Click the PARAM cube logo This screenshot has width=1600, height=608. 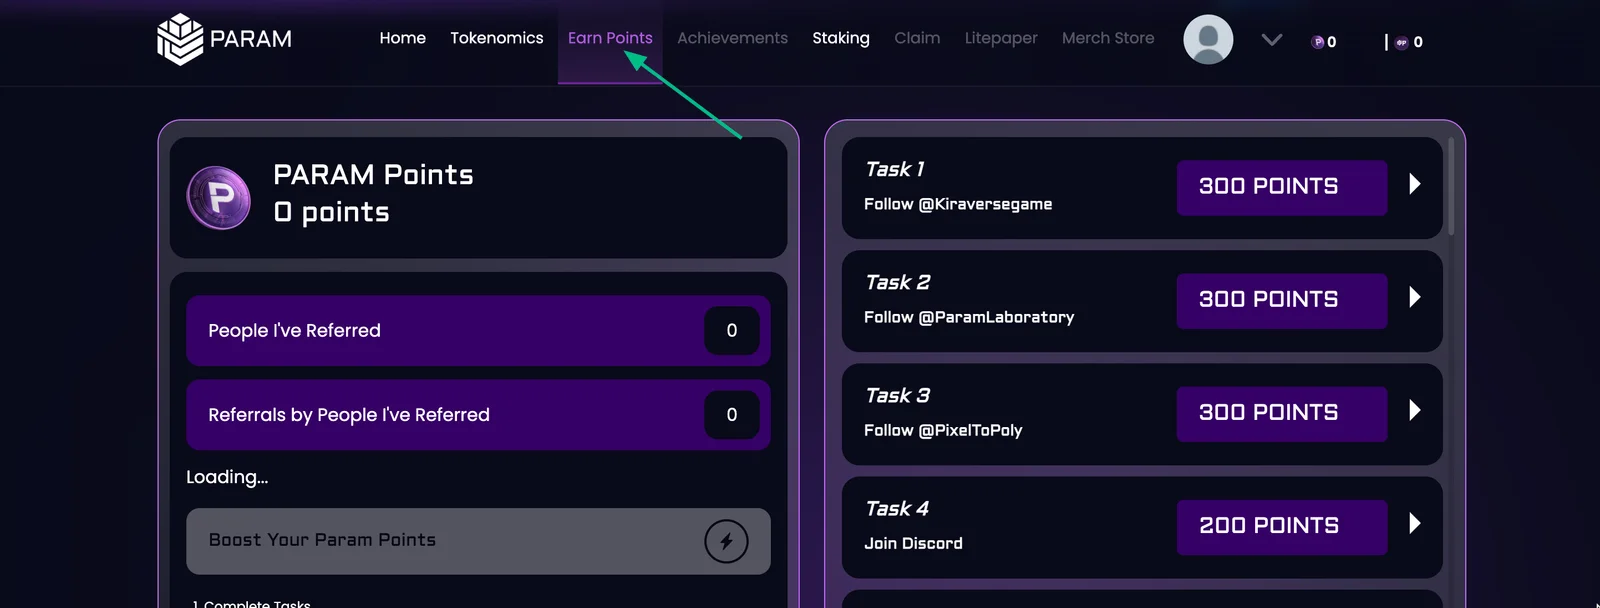[180, 39]
